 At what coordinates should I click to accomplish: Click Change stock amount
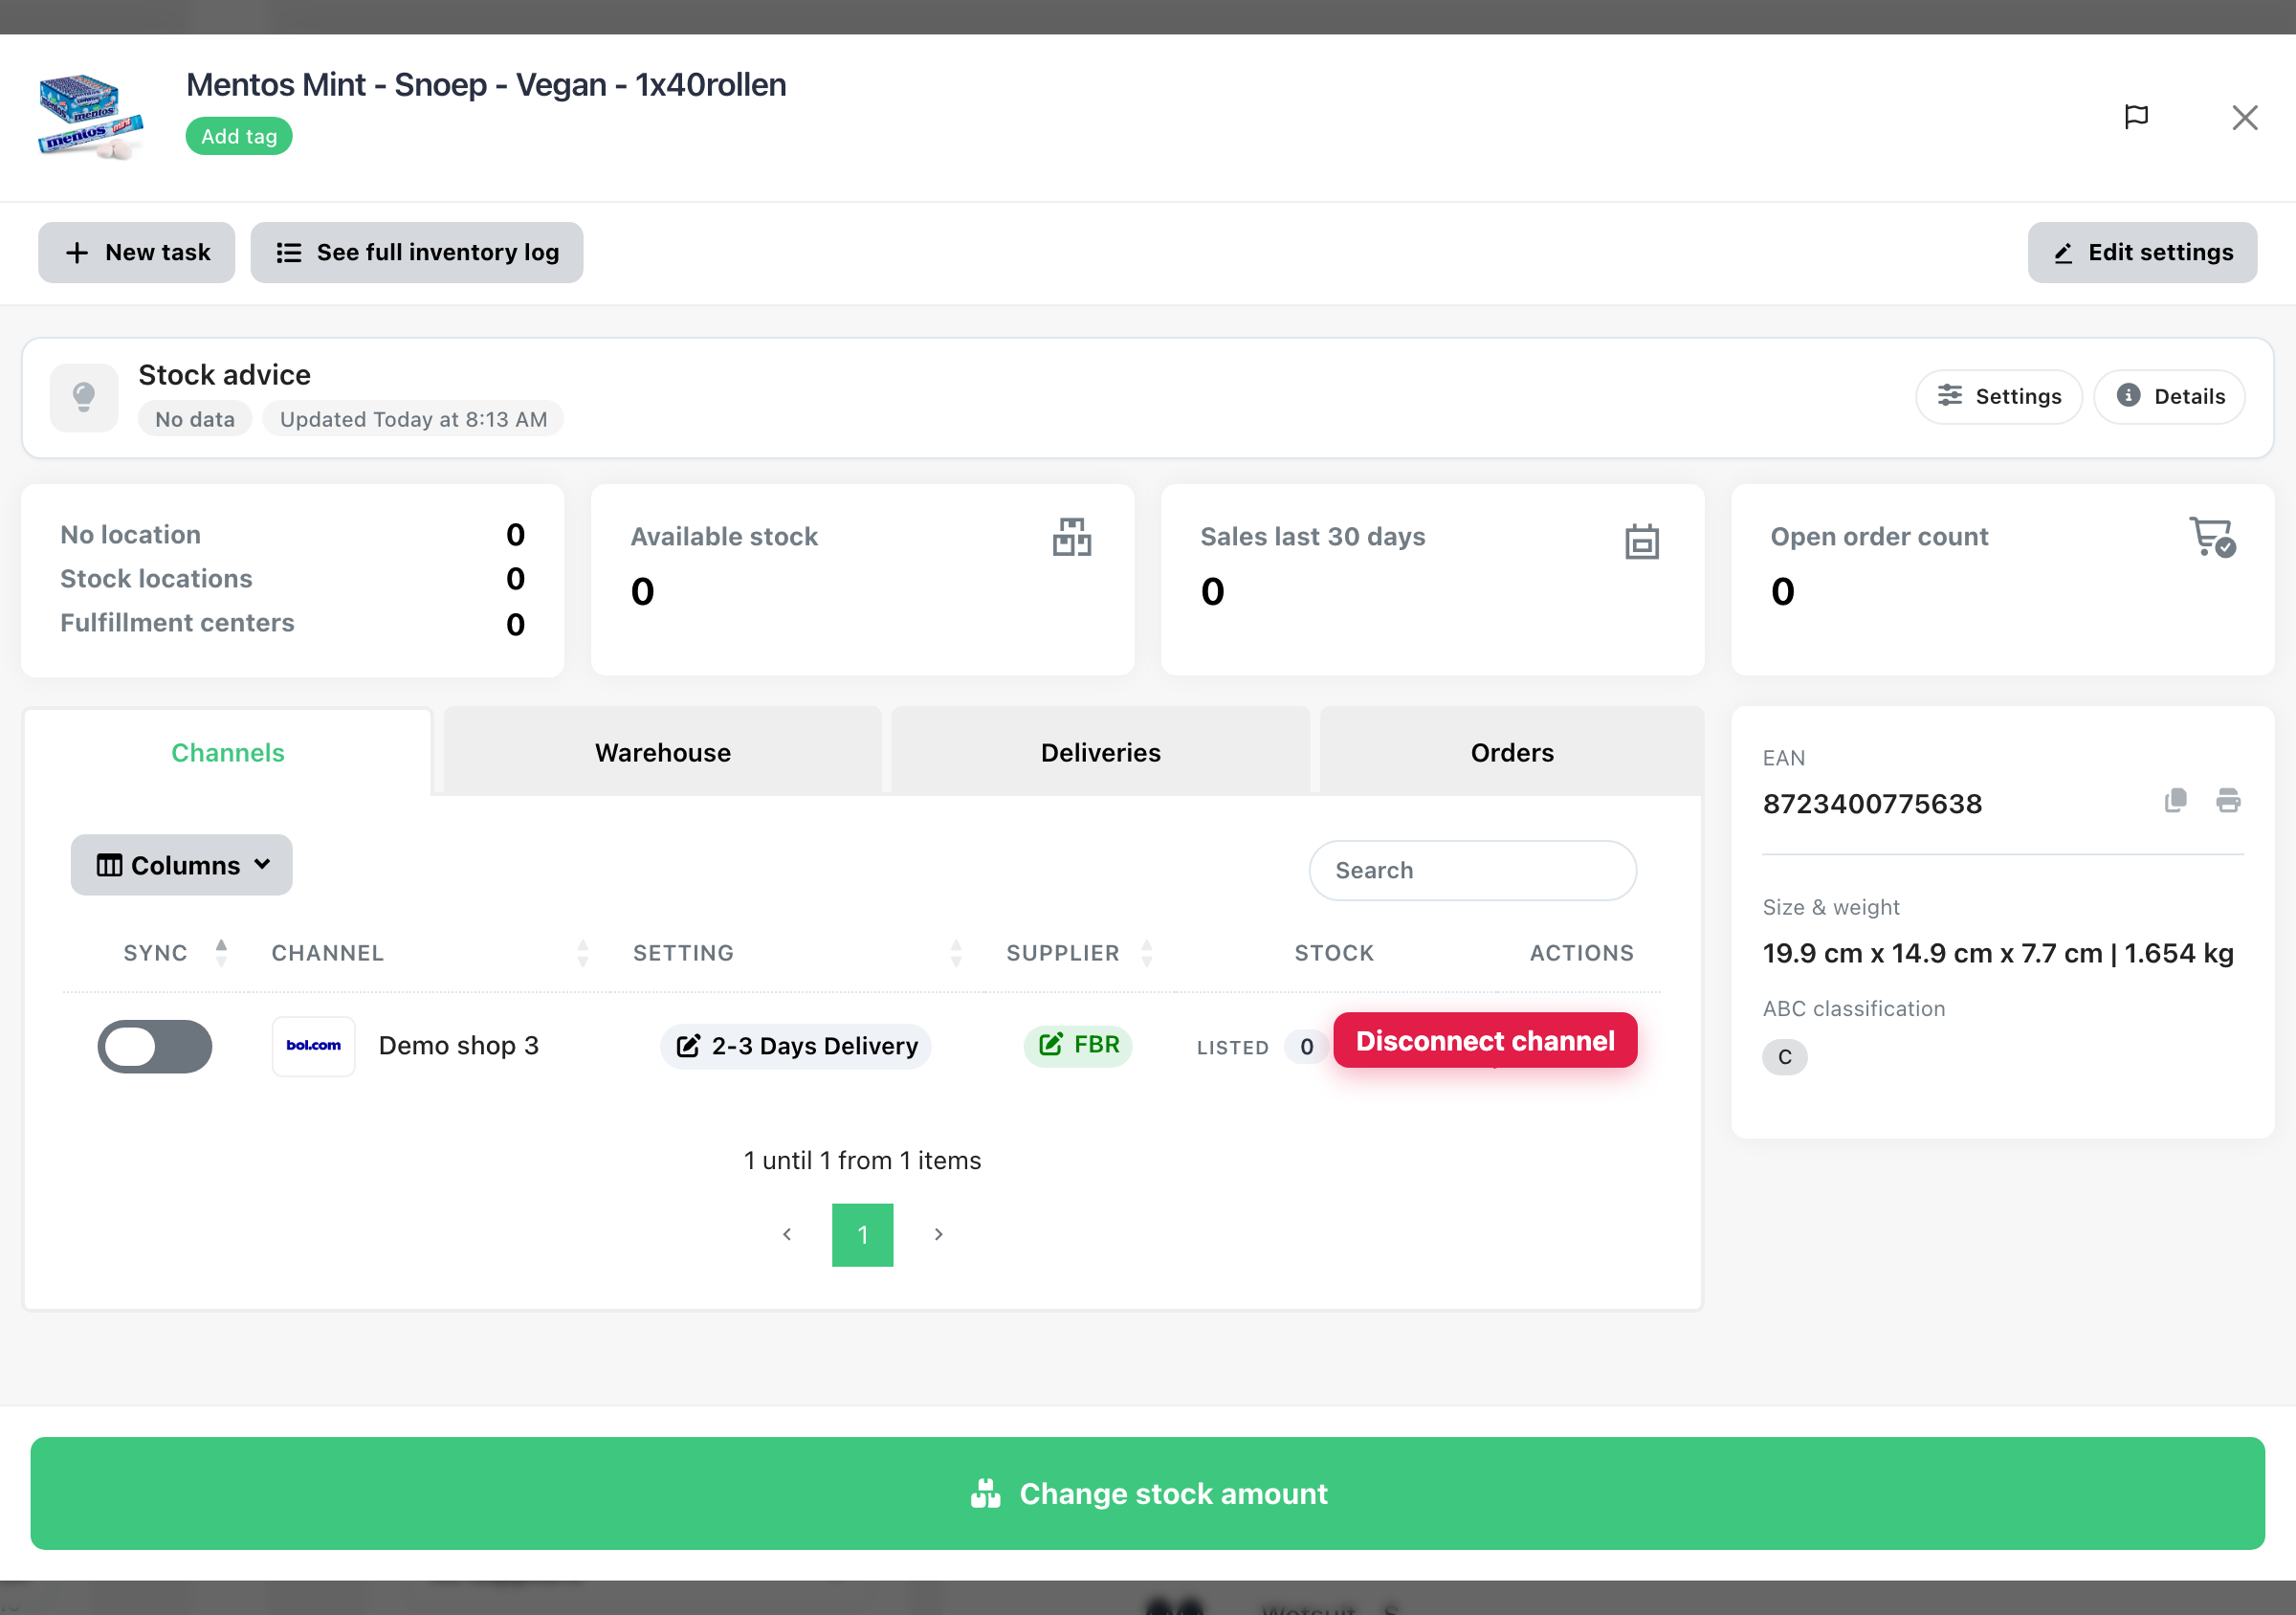[1147, 1493]
